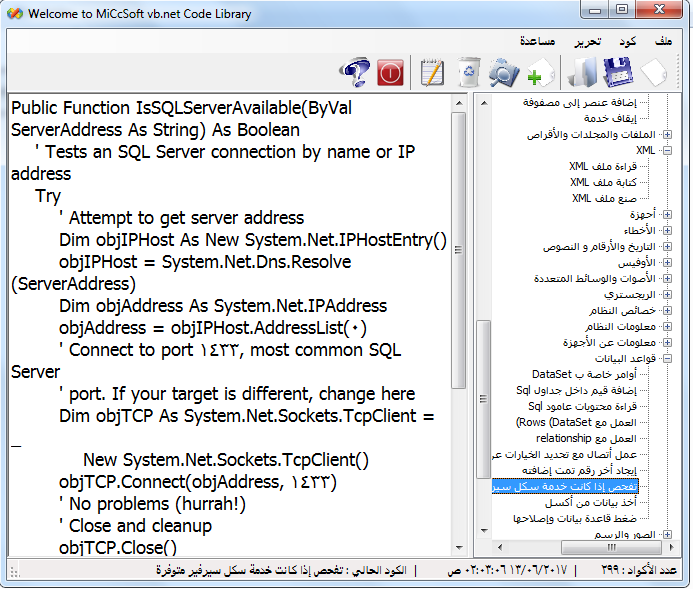
Task: Expand the الأوفيس tree node
Action: (667, 262)
